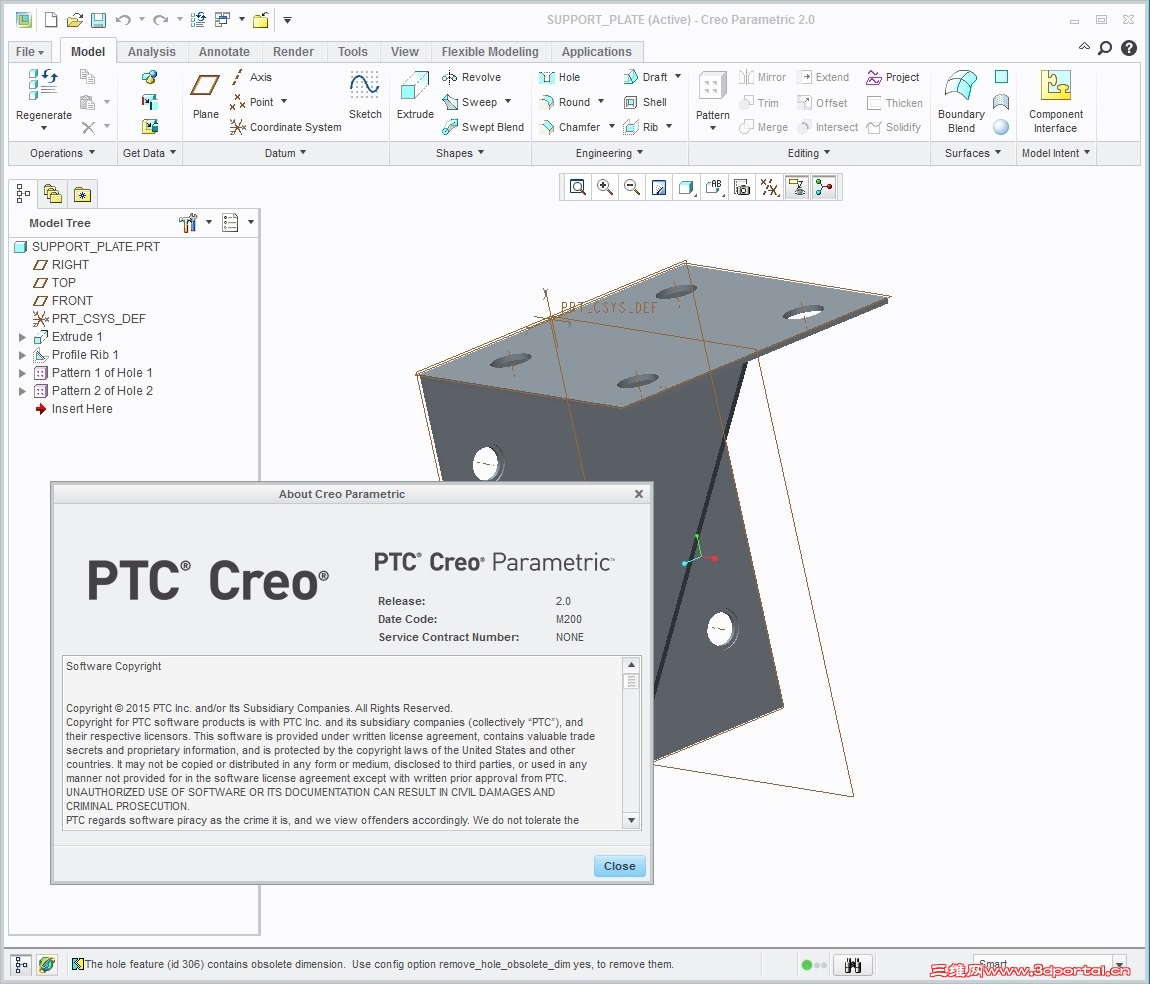The image size is (1150, 984).
Task: Click the search binoculars icon in status bar
Action: (852, 965)
